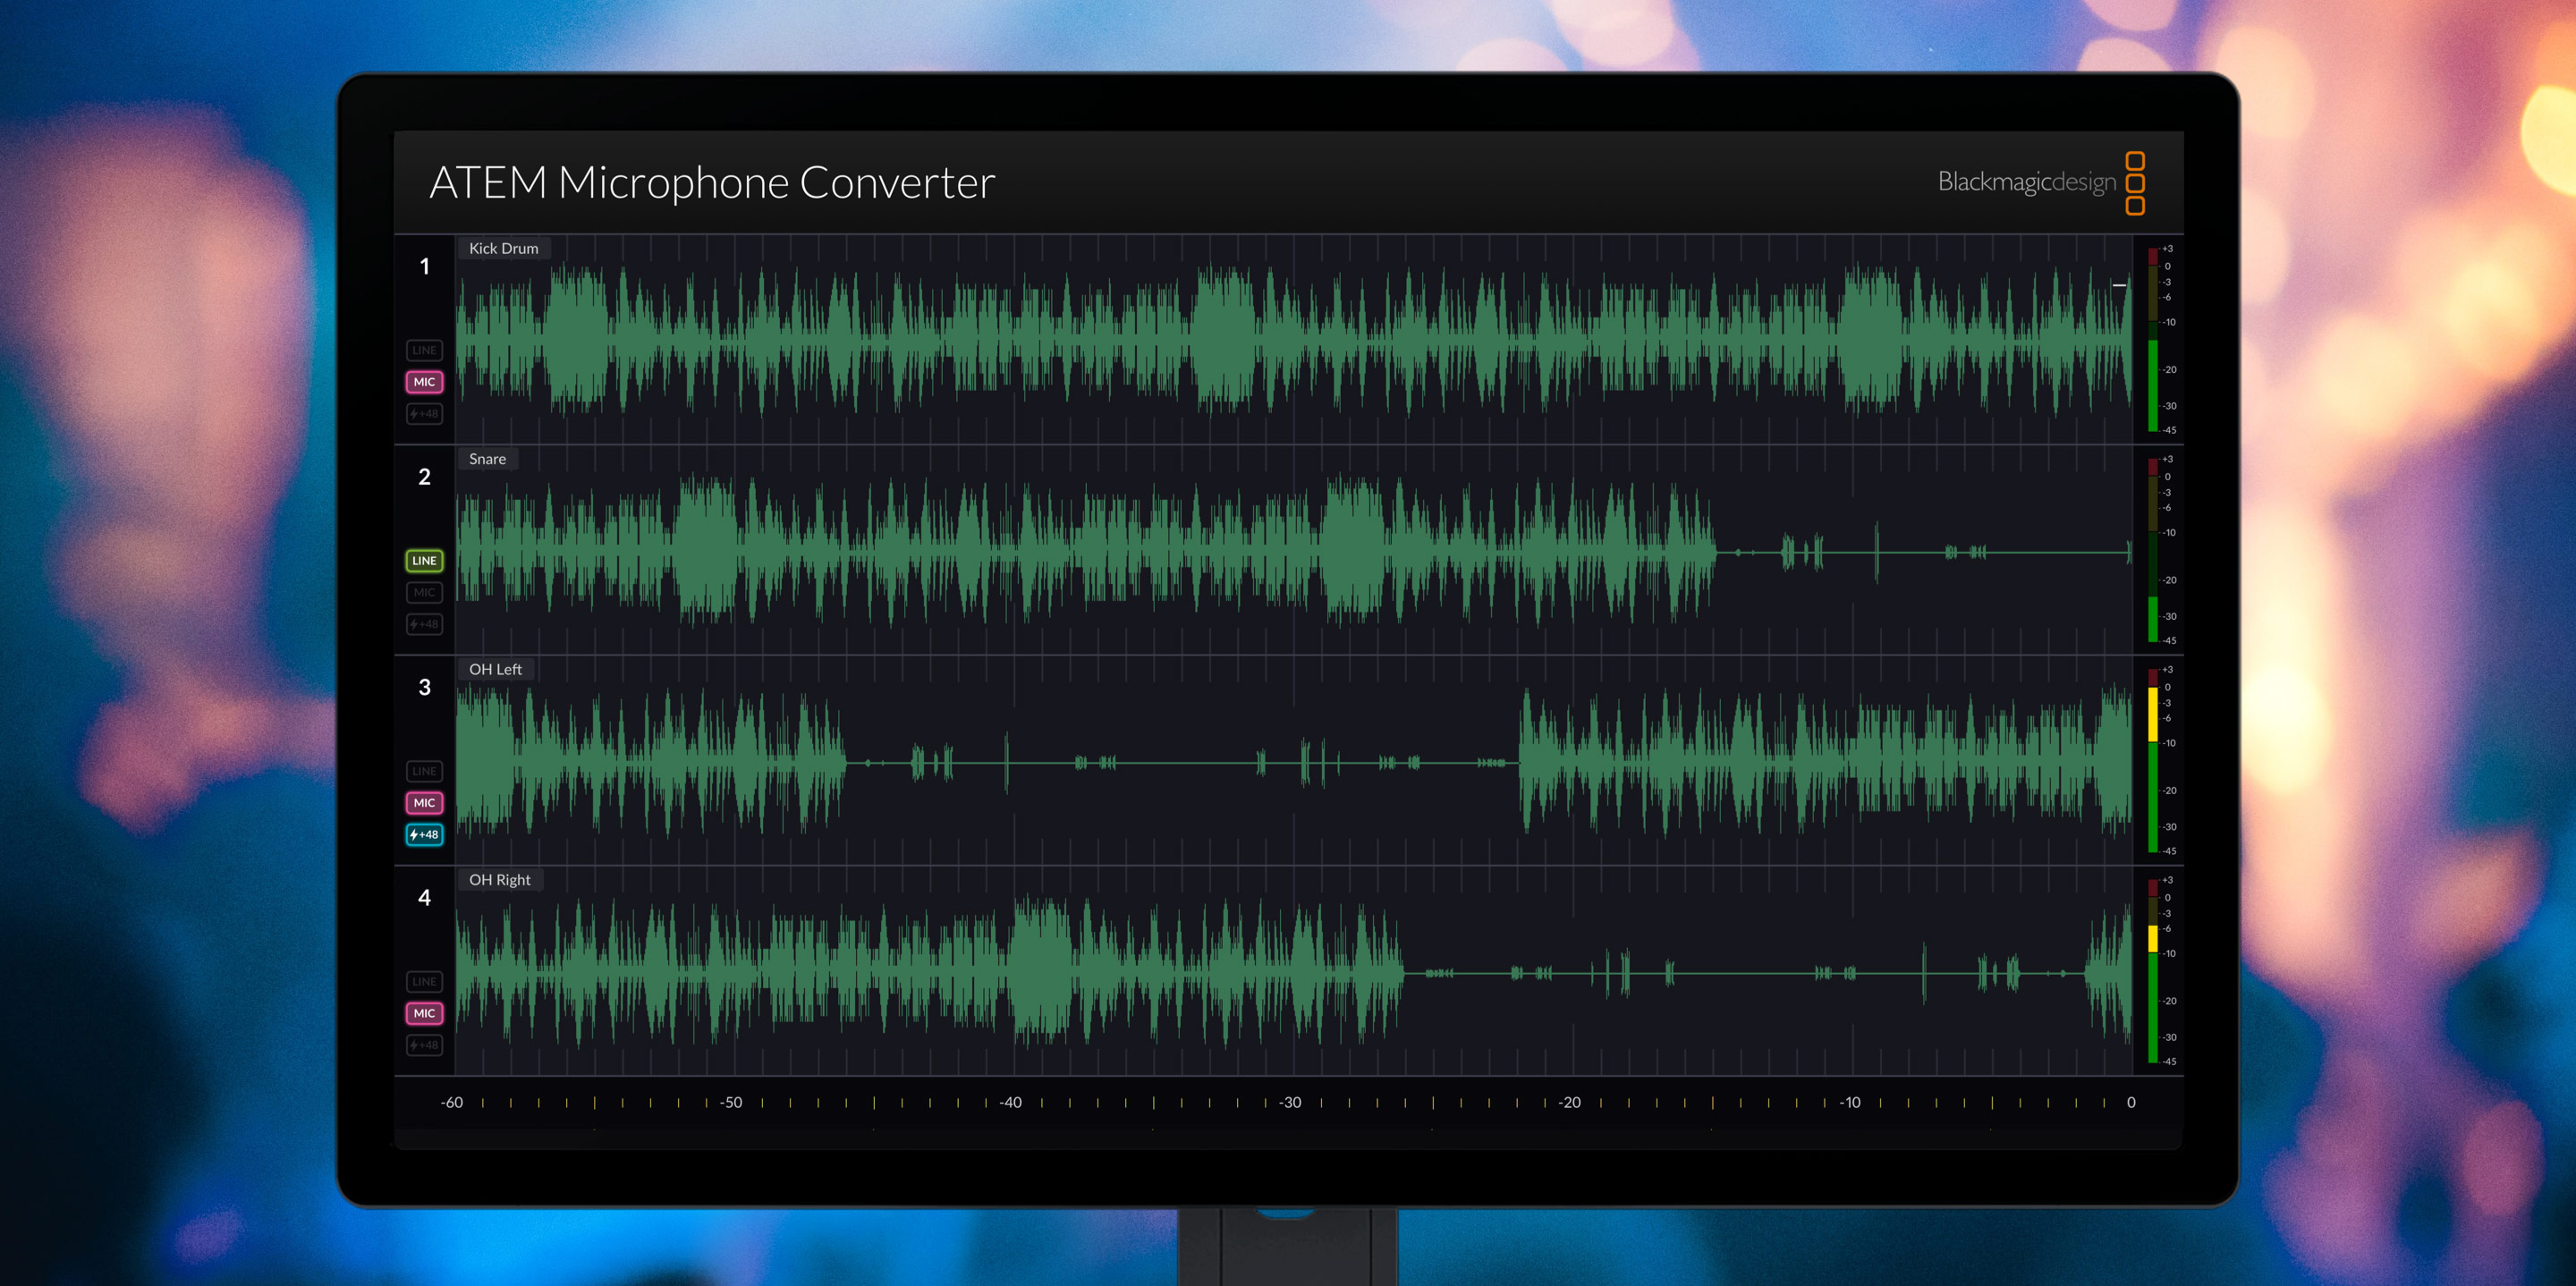This screenshot has height=1286, width=2576.
Task: Click the OH Right channel name label
Action: (x=500, y=879)
